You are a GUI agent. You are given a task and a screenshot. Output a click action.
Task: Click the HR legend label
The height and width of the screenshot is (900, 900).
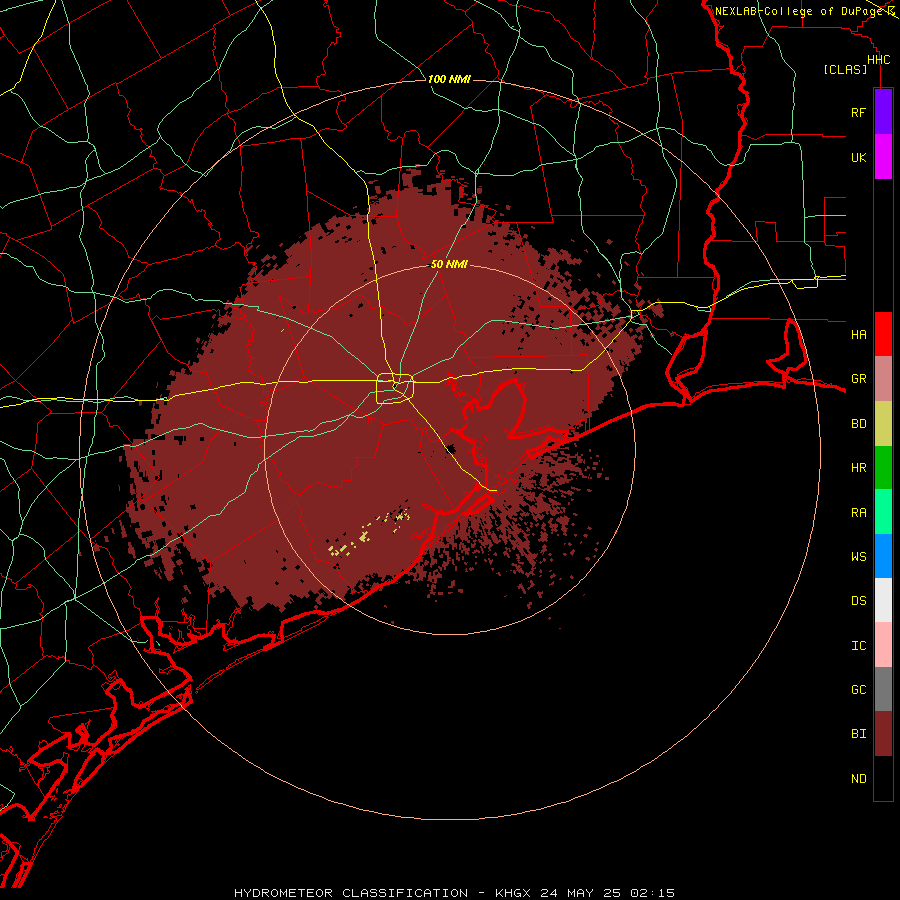pos(858,468)
